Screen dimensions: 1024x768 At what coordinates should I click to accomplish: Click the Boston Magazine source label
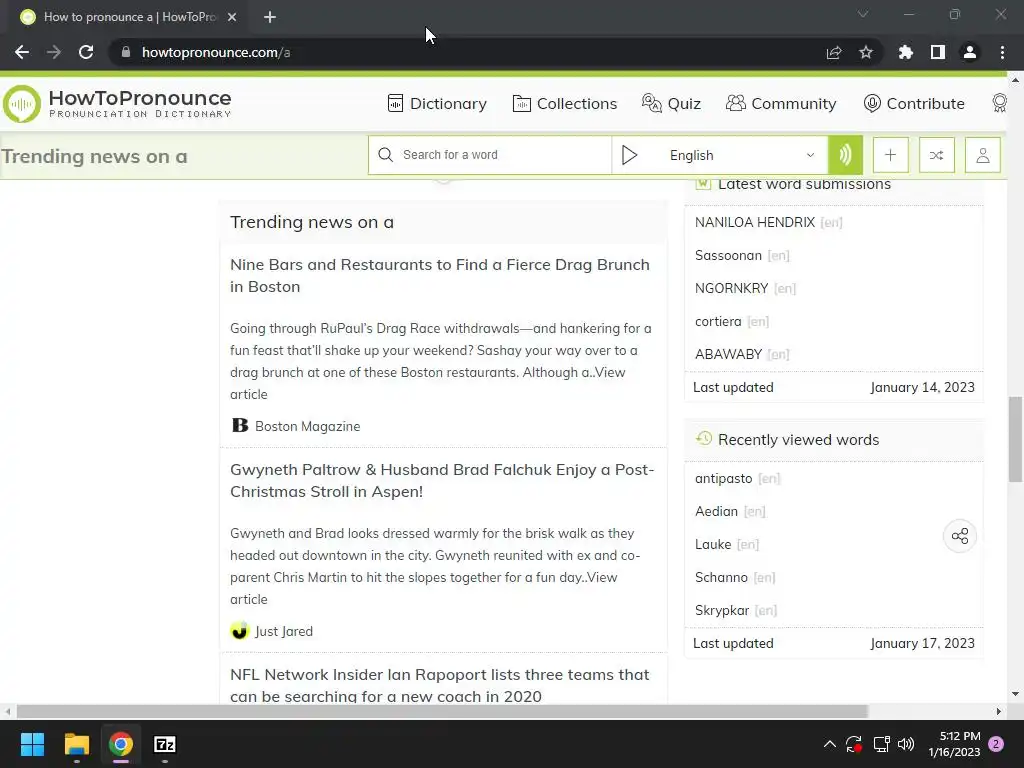point(308,426)
